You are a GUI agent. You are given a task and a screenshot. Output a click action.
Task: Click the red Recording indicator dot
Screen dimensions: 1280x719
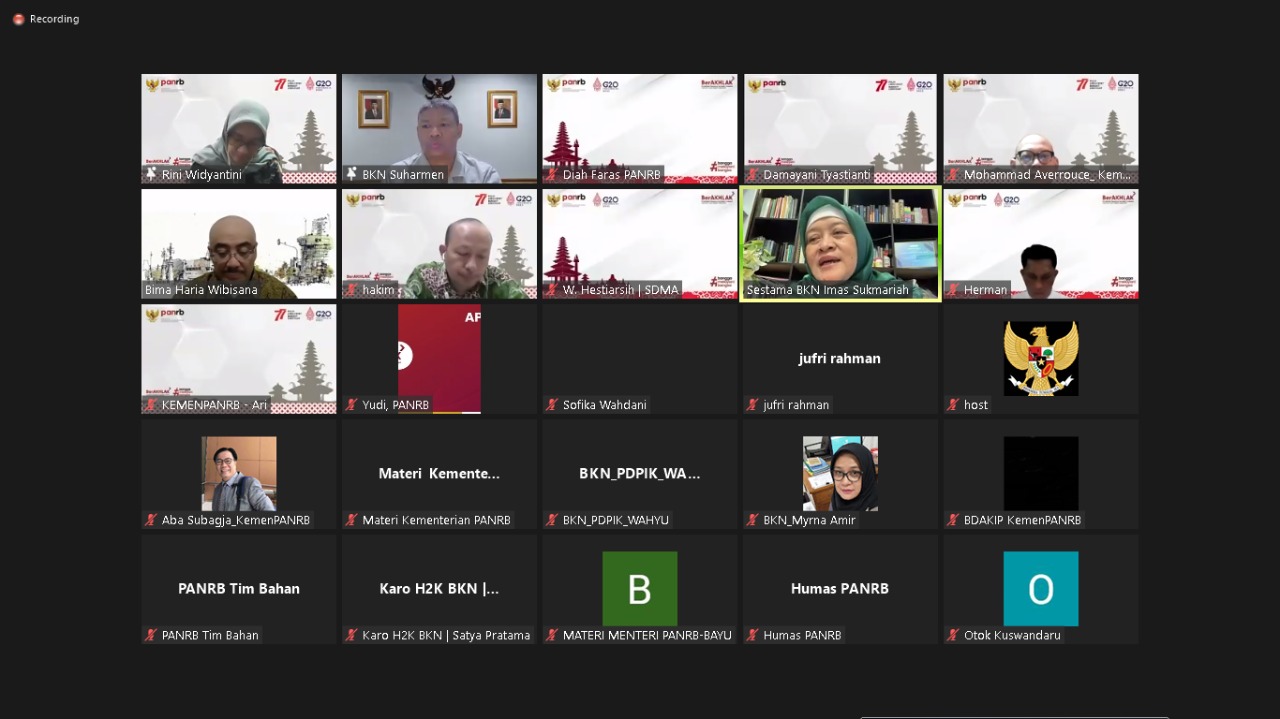point(18,19)
